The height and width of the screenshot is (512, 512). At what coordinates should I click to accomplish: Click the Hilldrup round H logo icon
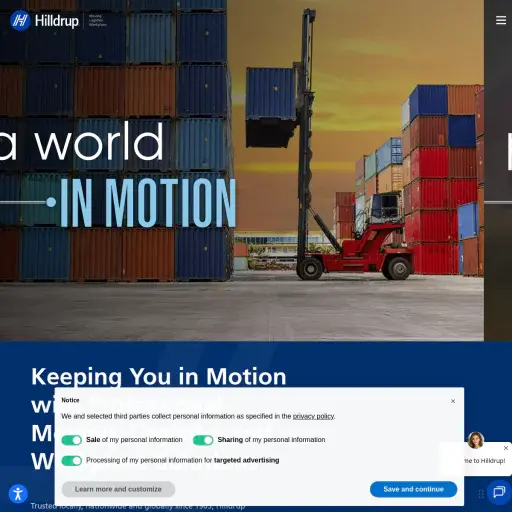(20, 21)
